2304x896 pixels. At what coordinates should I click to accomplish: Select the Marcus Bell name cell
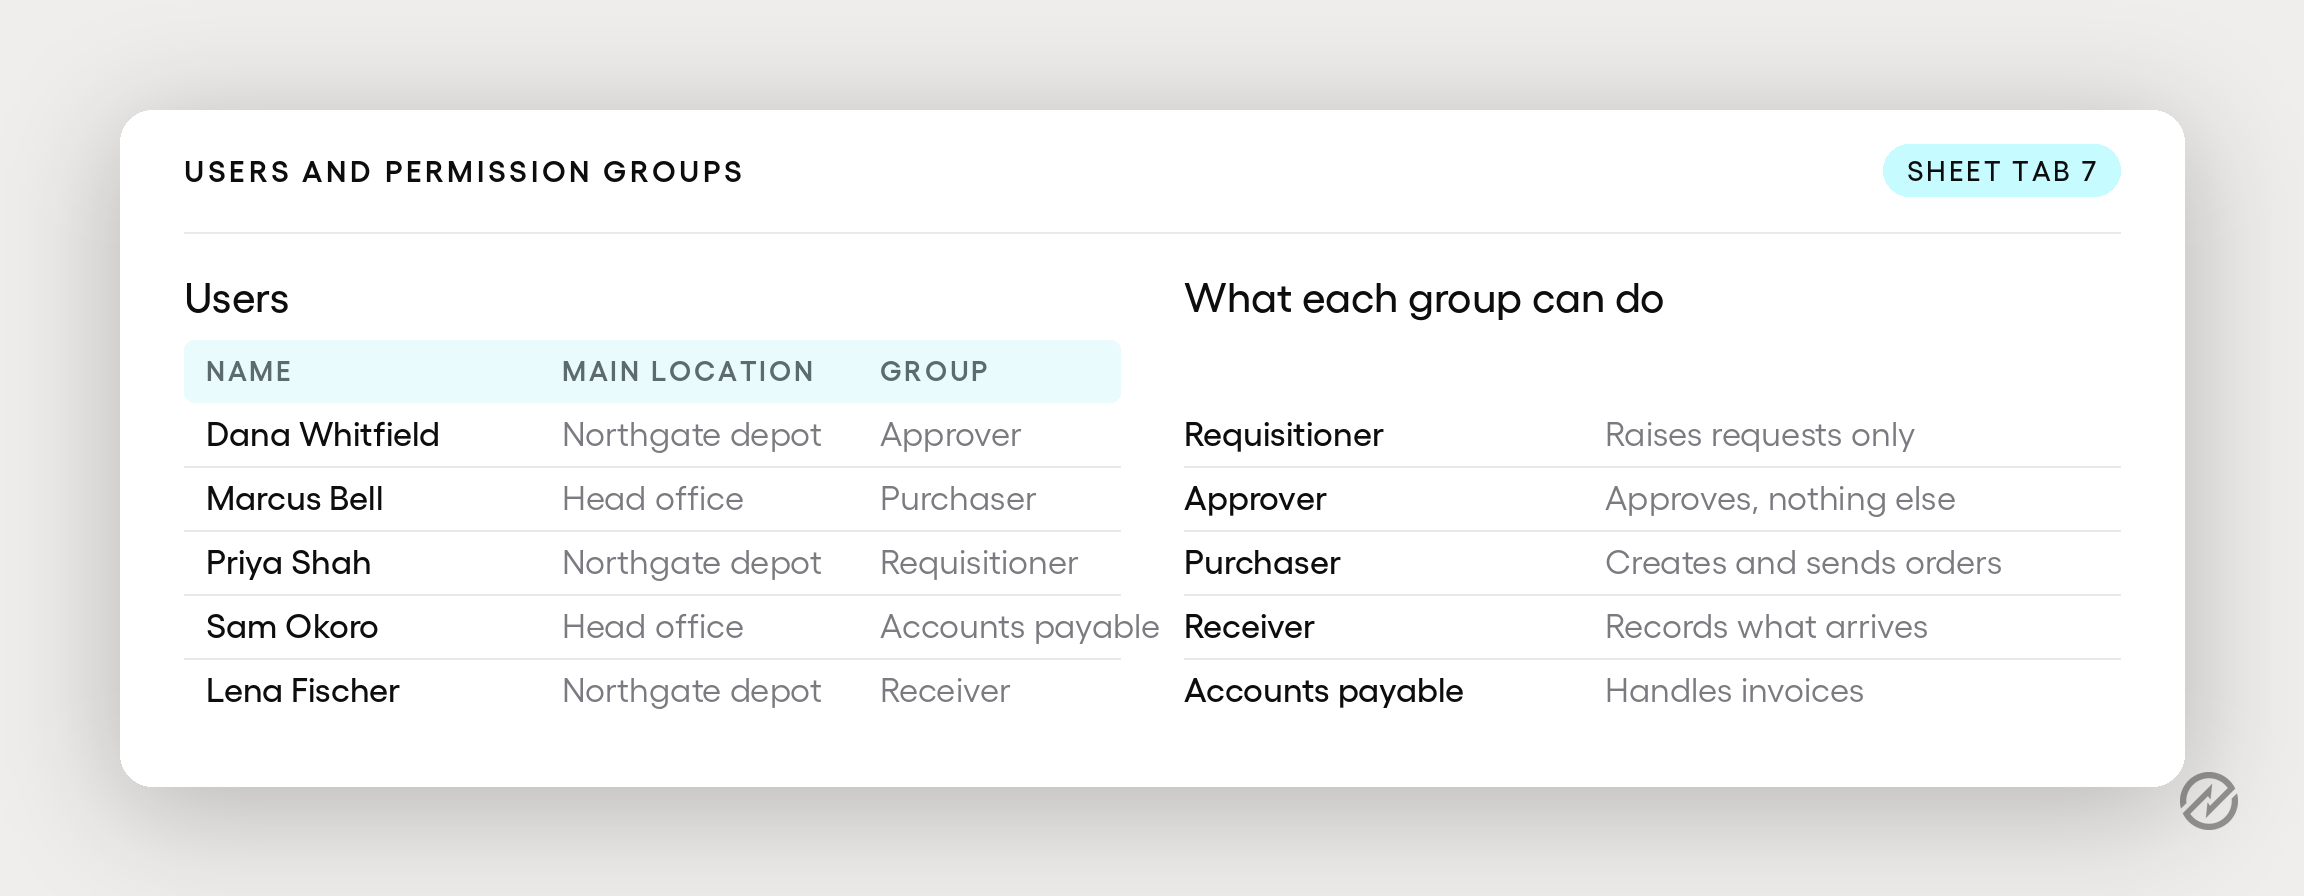pos(295,499)
